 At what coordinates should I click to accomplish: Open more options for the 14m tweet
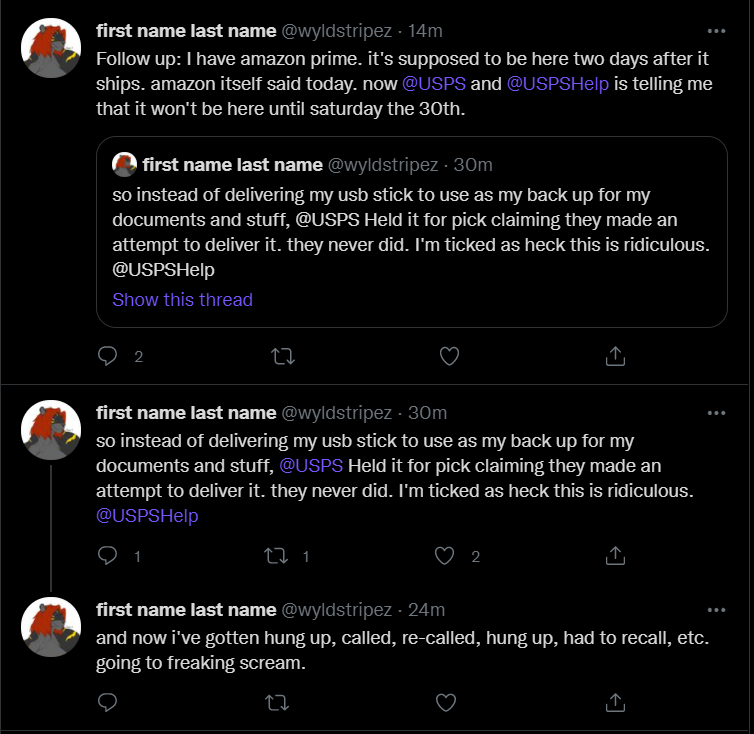click(716, 31)
